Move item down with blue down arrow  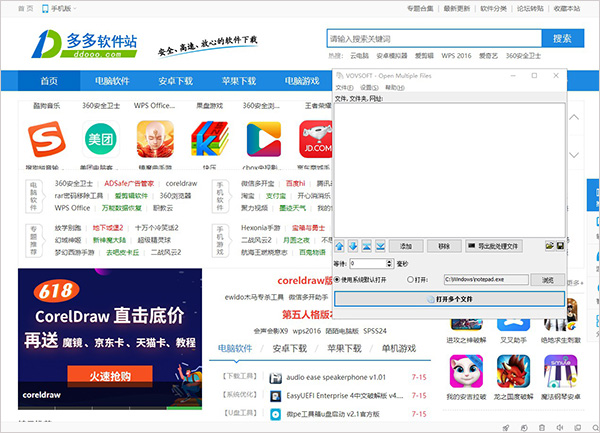[x=353, y=246]
